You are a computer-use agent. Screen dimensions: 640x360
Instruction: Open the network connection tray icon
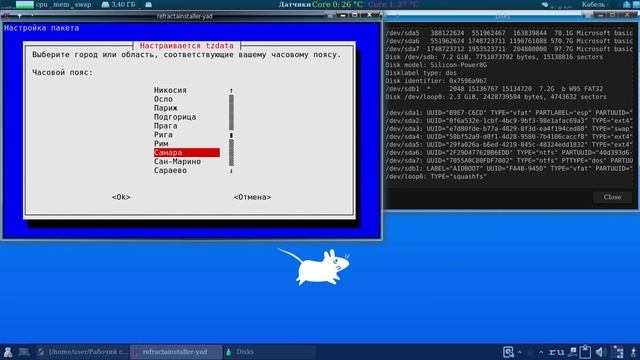click(573, 352)
